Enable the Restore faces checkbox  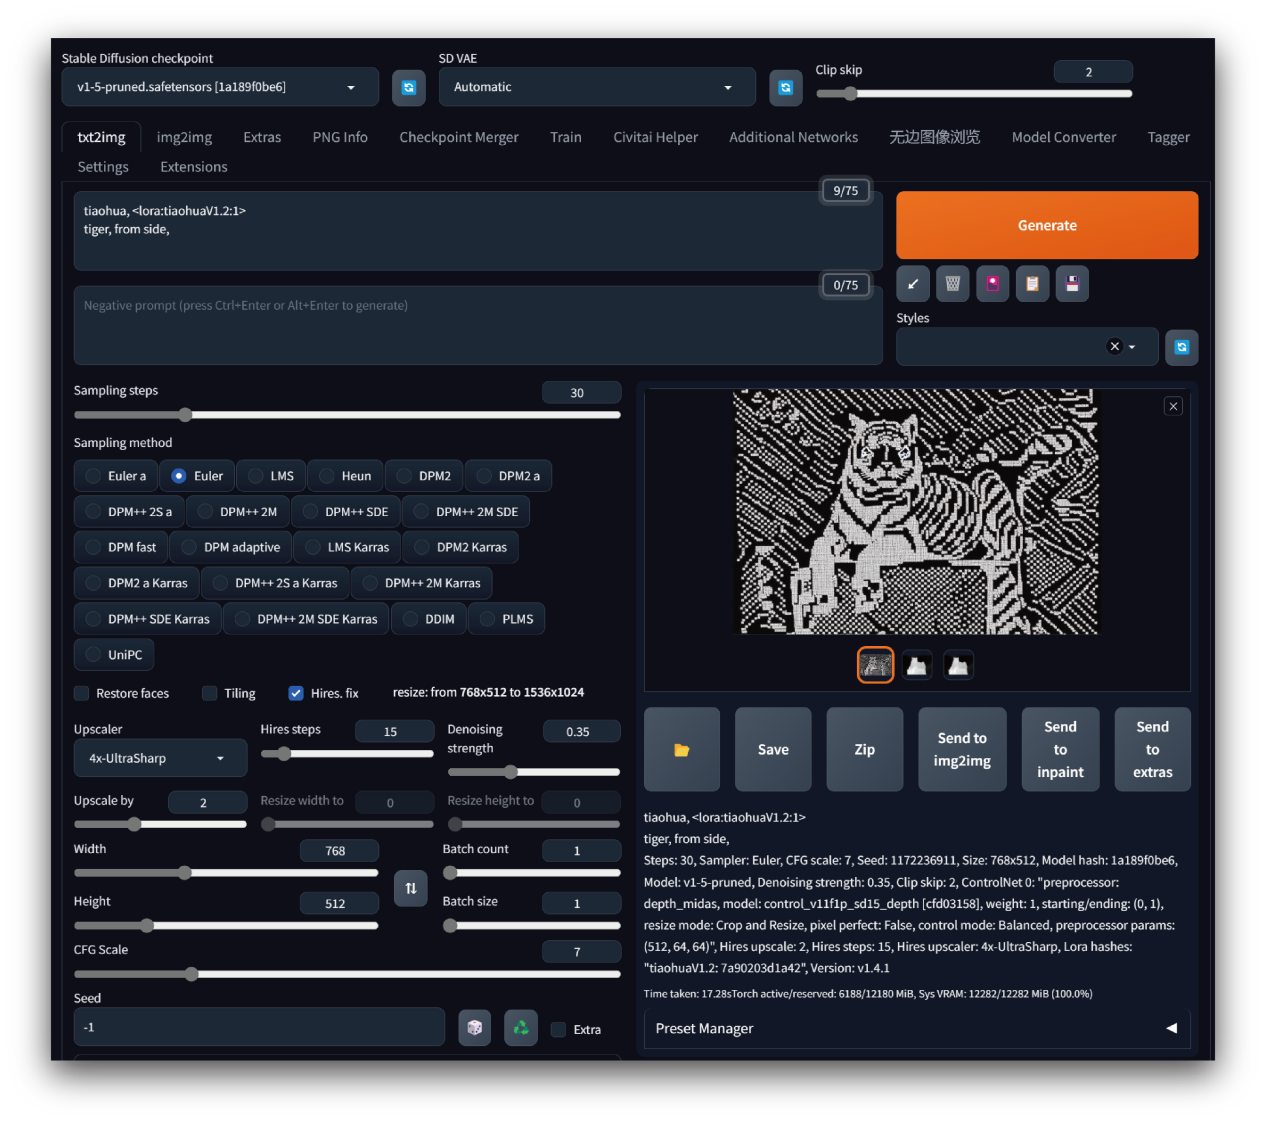(82, 693)
